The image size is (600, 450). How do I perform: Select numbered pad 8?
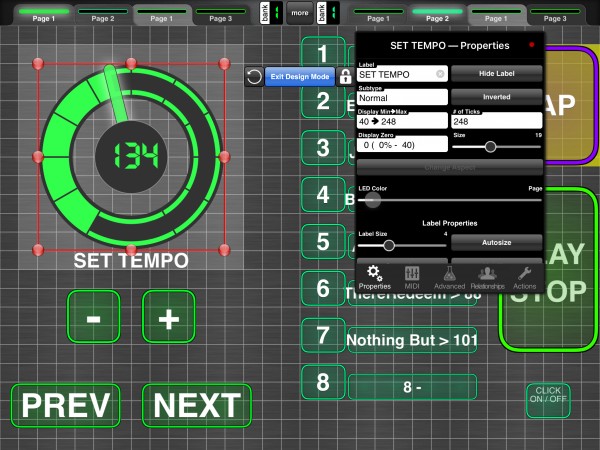click(323, 382)
